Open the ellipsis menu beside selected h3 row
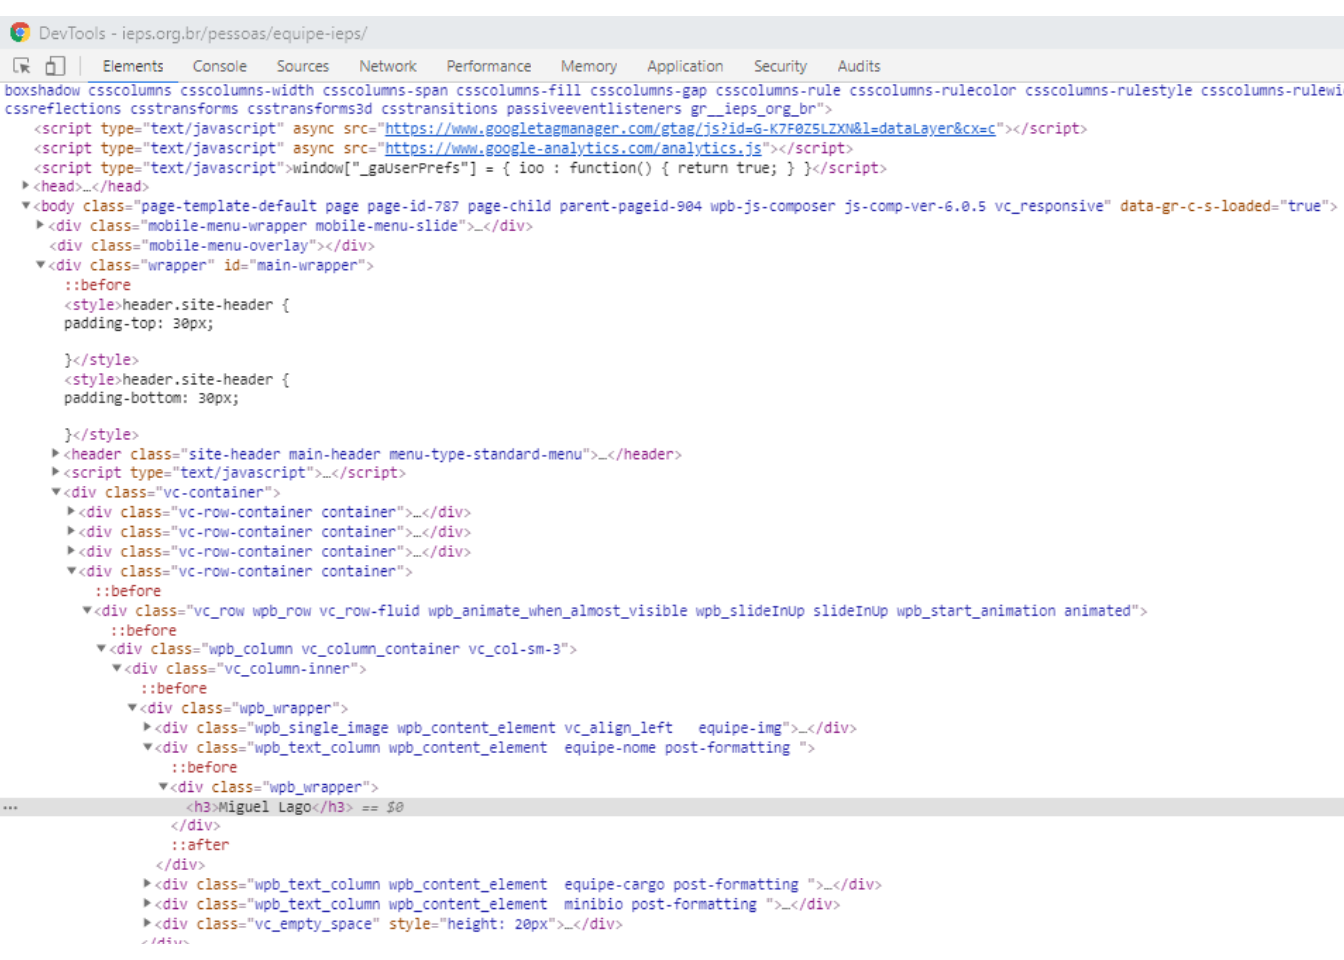Screen dimensions: 1344x960 (10, 807)
